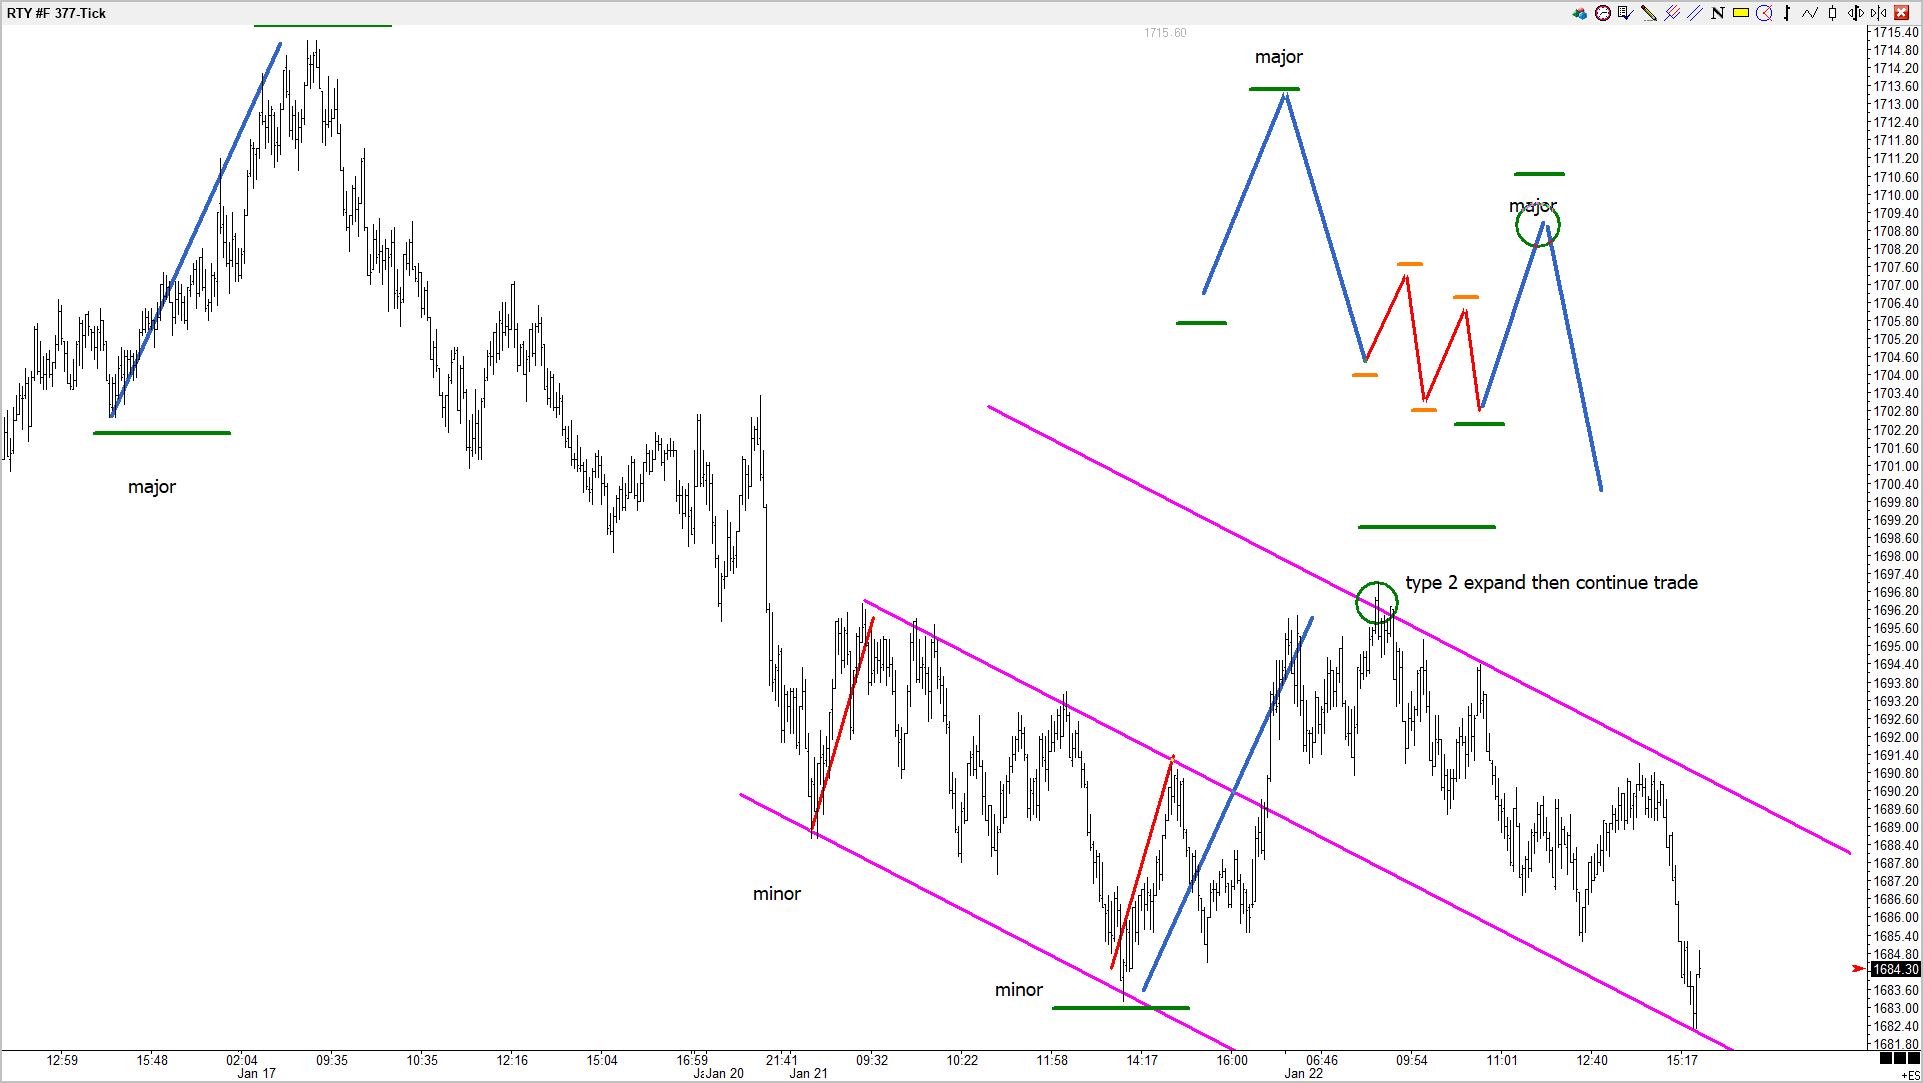The height and width of the screenshot is (1083, 1923).
Task: Select the parallel channel lines tool
Action: pos(1695,13)
